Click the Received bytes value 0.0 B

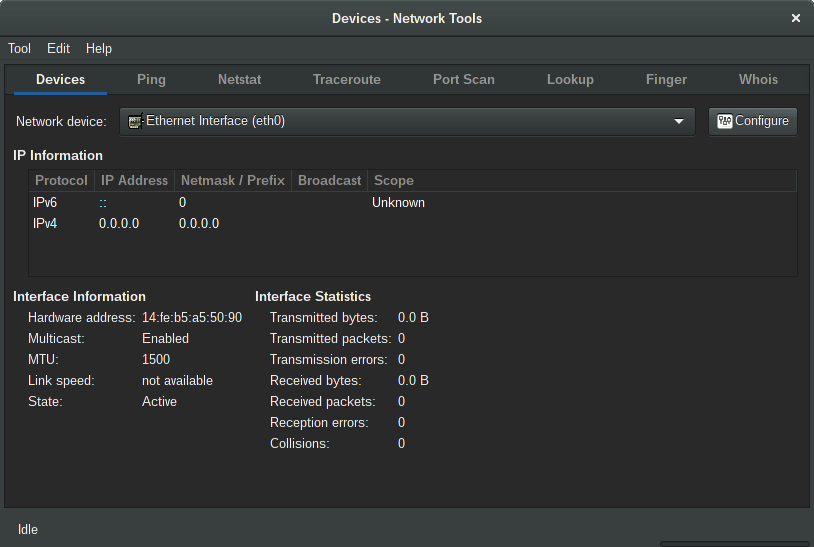413,380
